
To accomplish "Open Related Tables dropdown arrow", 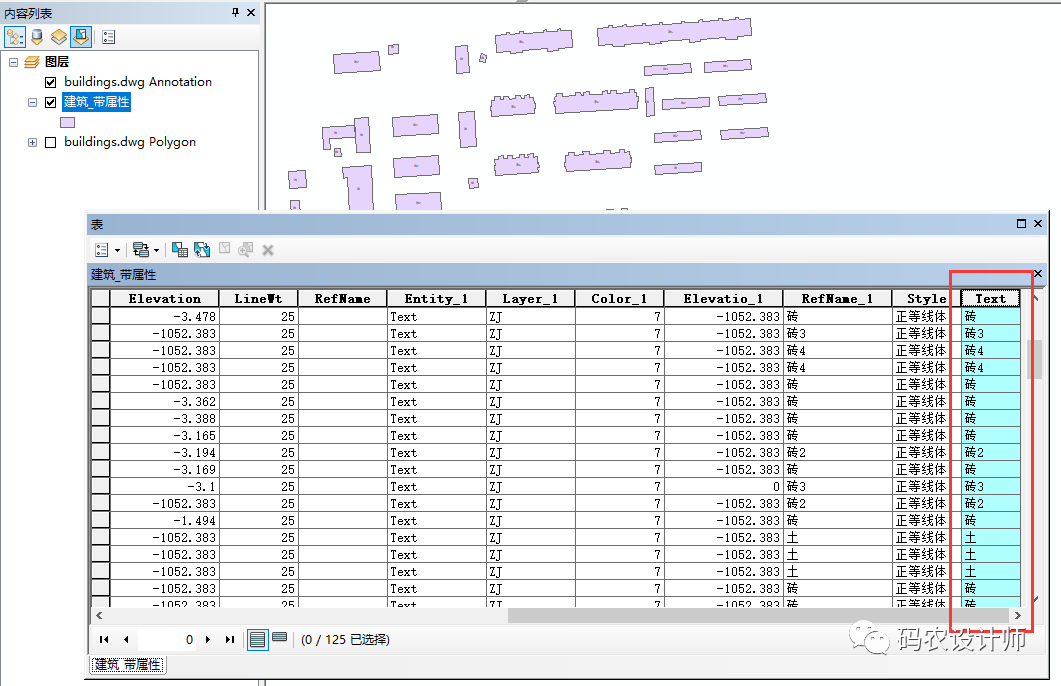I will tap(156, 250).
